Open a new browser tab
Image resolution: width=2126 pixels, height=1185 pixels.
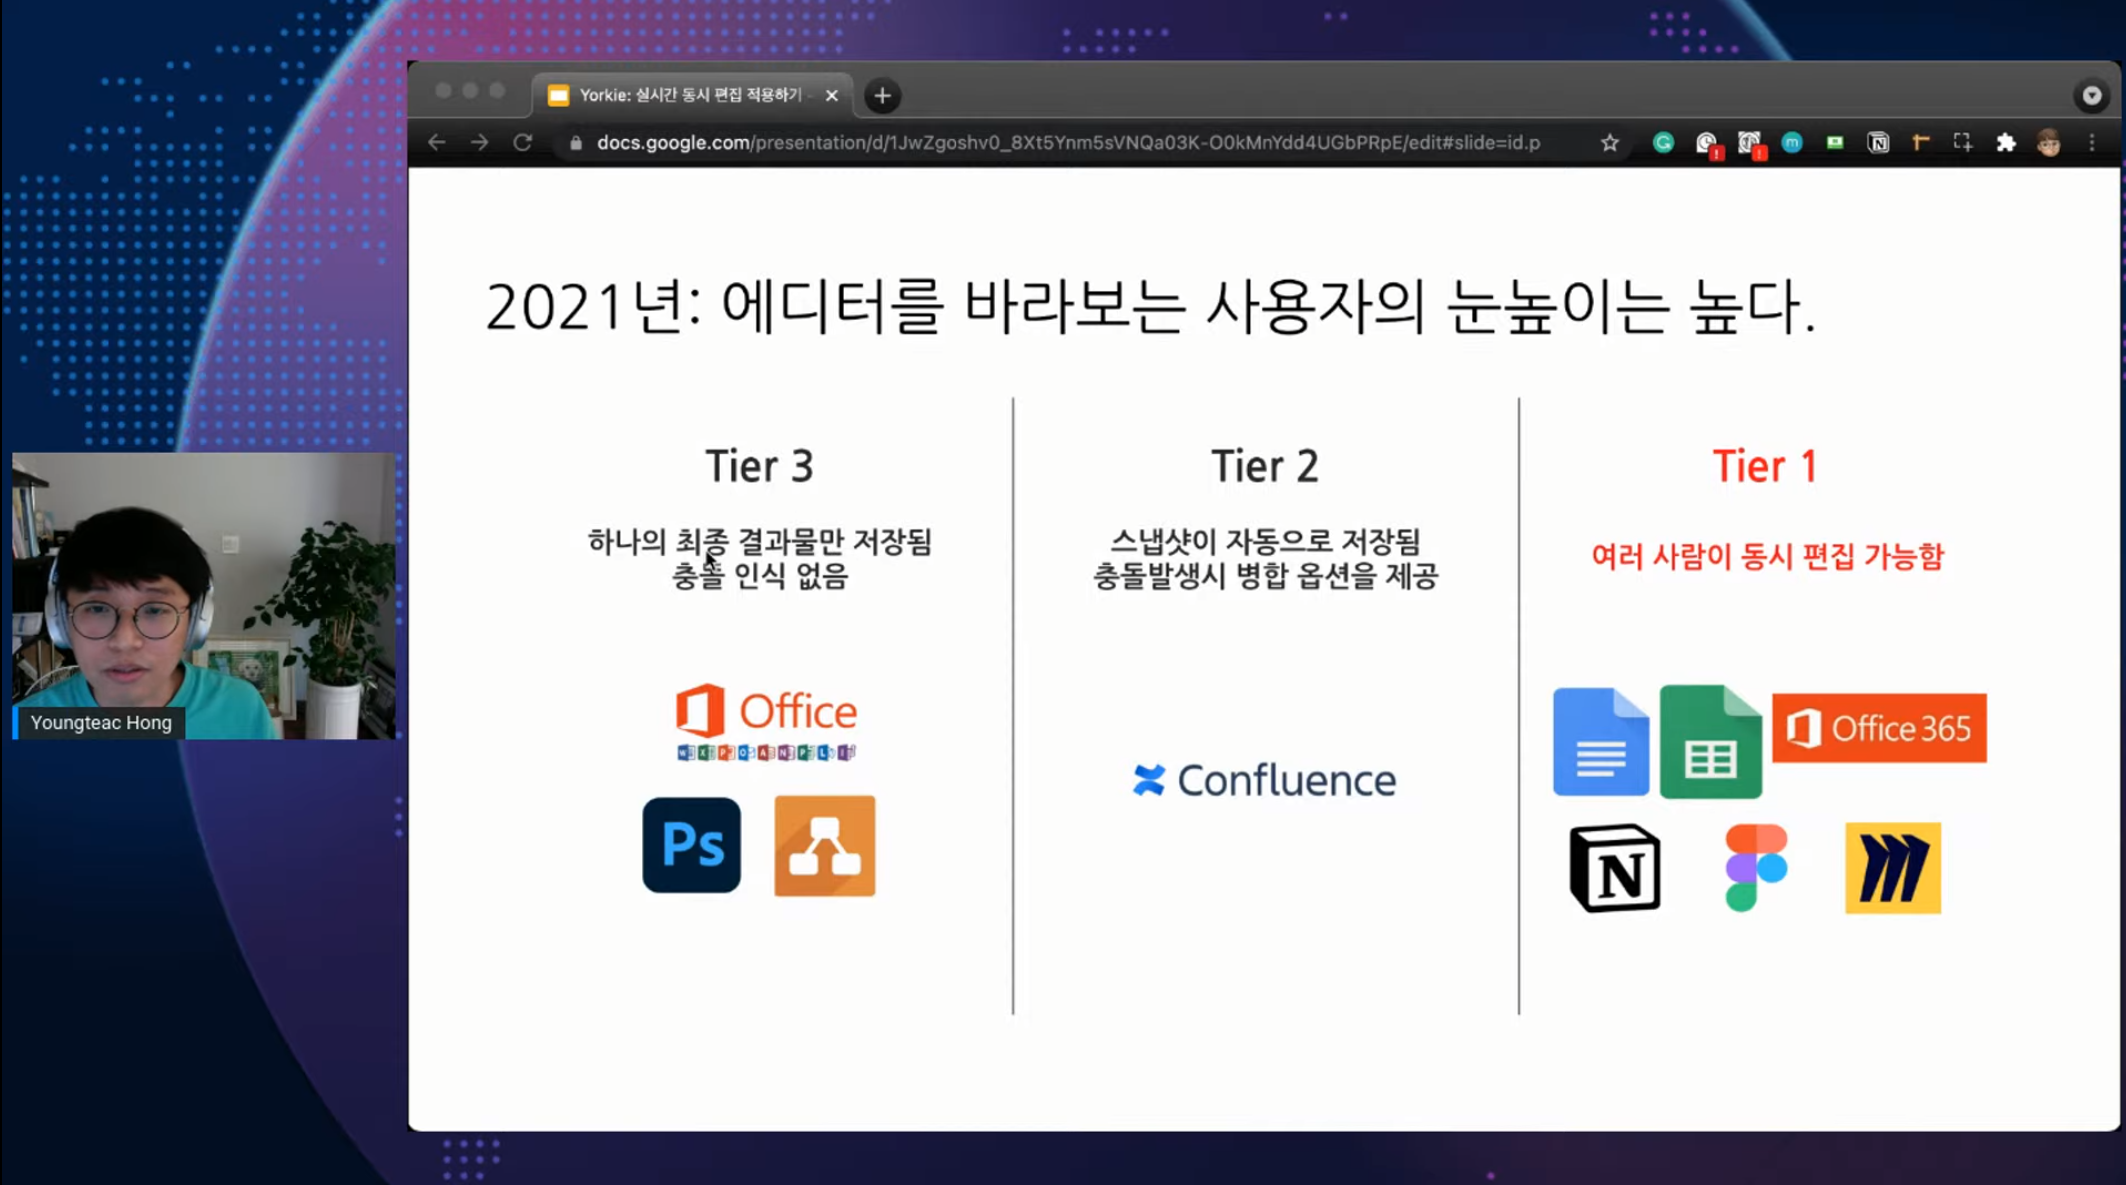click(x=882, y=96)
